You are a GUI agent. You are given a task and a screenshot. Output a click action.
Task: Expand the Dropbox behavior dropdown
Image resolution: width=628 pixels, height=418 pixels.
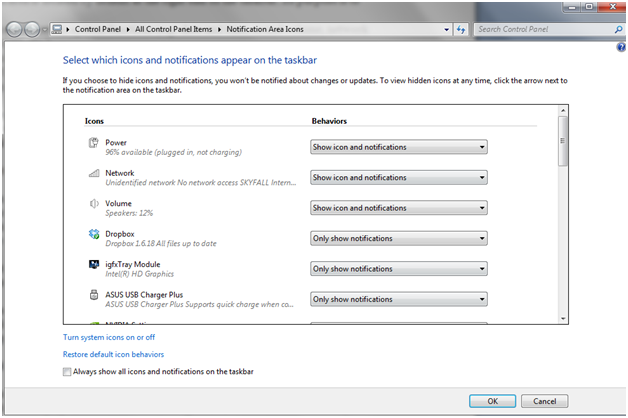click(x=398, y=239)
